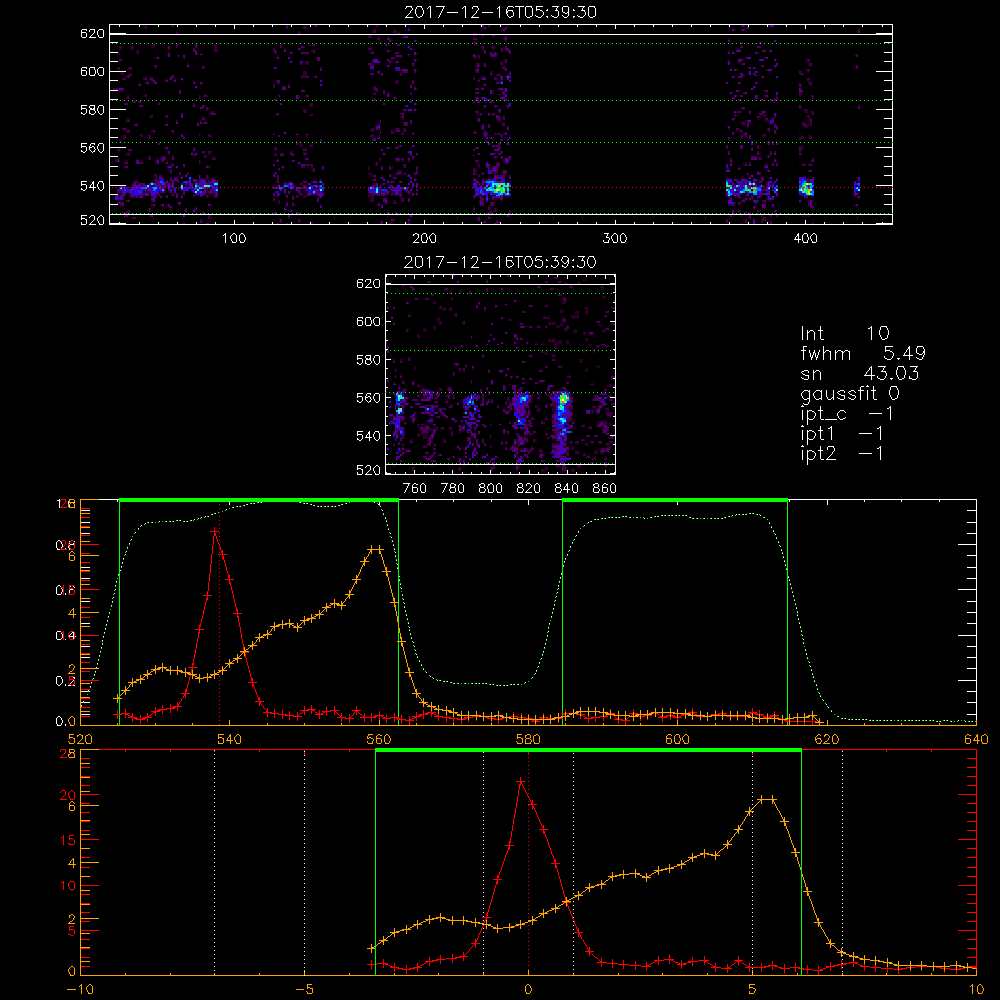1000x1000 pixels.
Task: Click x-axis label -5 of bottom plot
Action: click(x=304, y=990)
